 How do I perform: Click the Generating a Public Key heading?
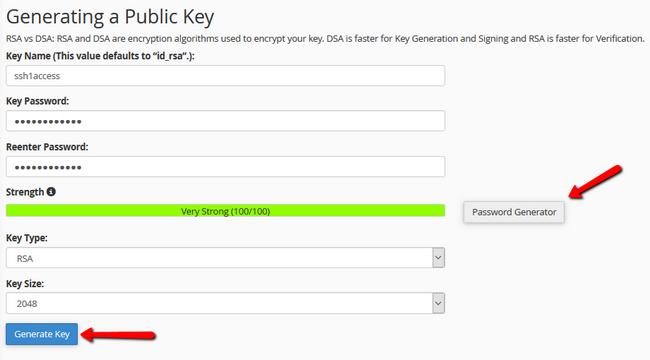[x=110, y=17]
